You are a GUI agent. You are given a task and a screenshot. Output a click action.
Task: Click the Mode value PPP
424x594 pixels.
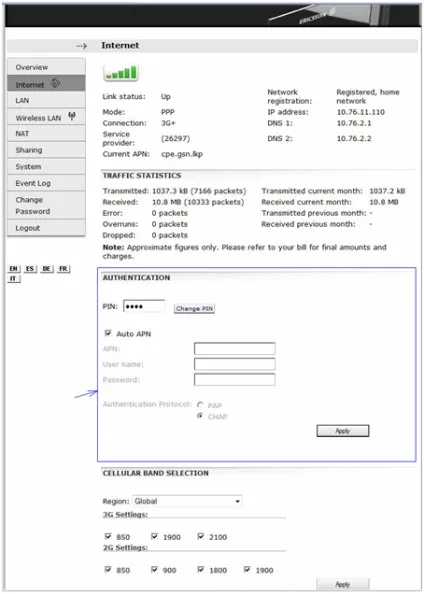point(167,112)
